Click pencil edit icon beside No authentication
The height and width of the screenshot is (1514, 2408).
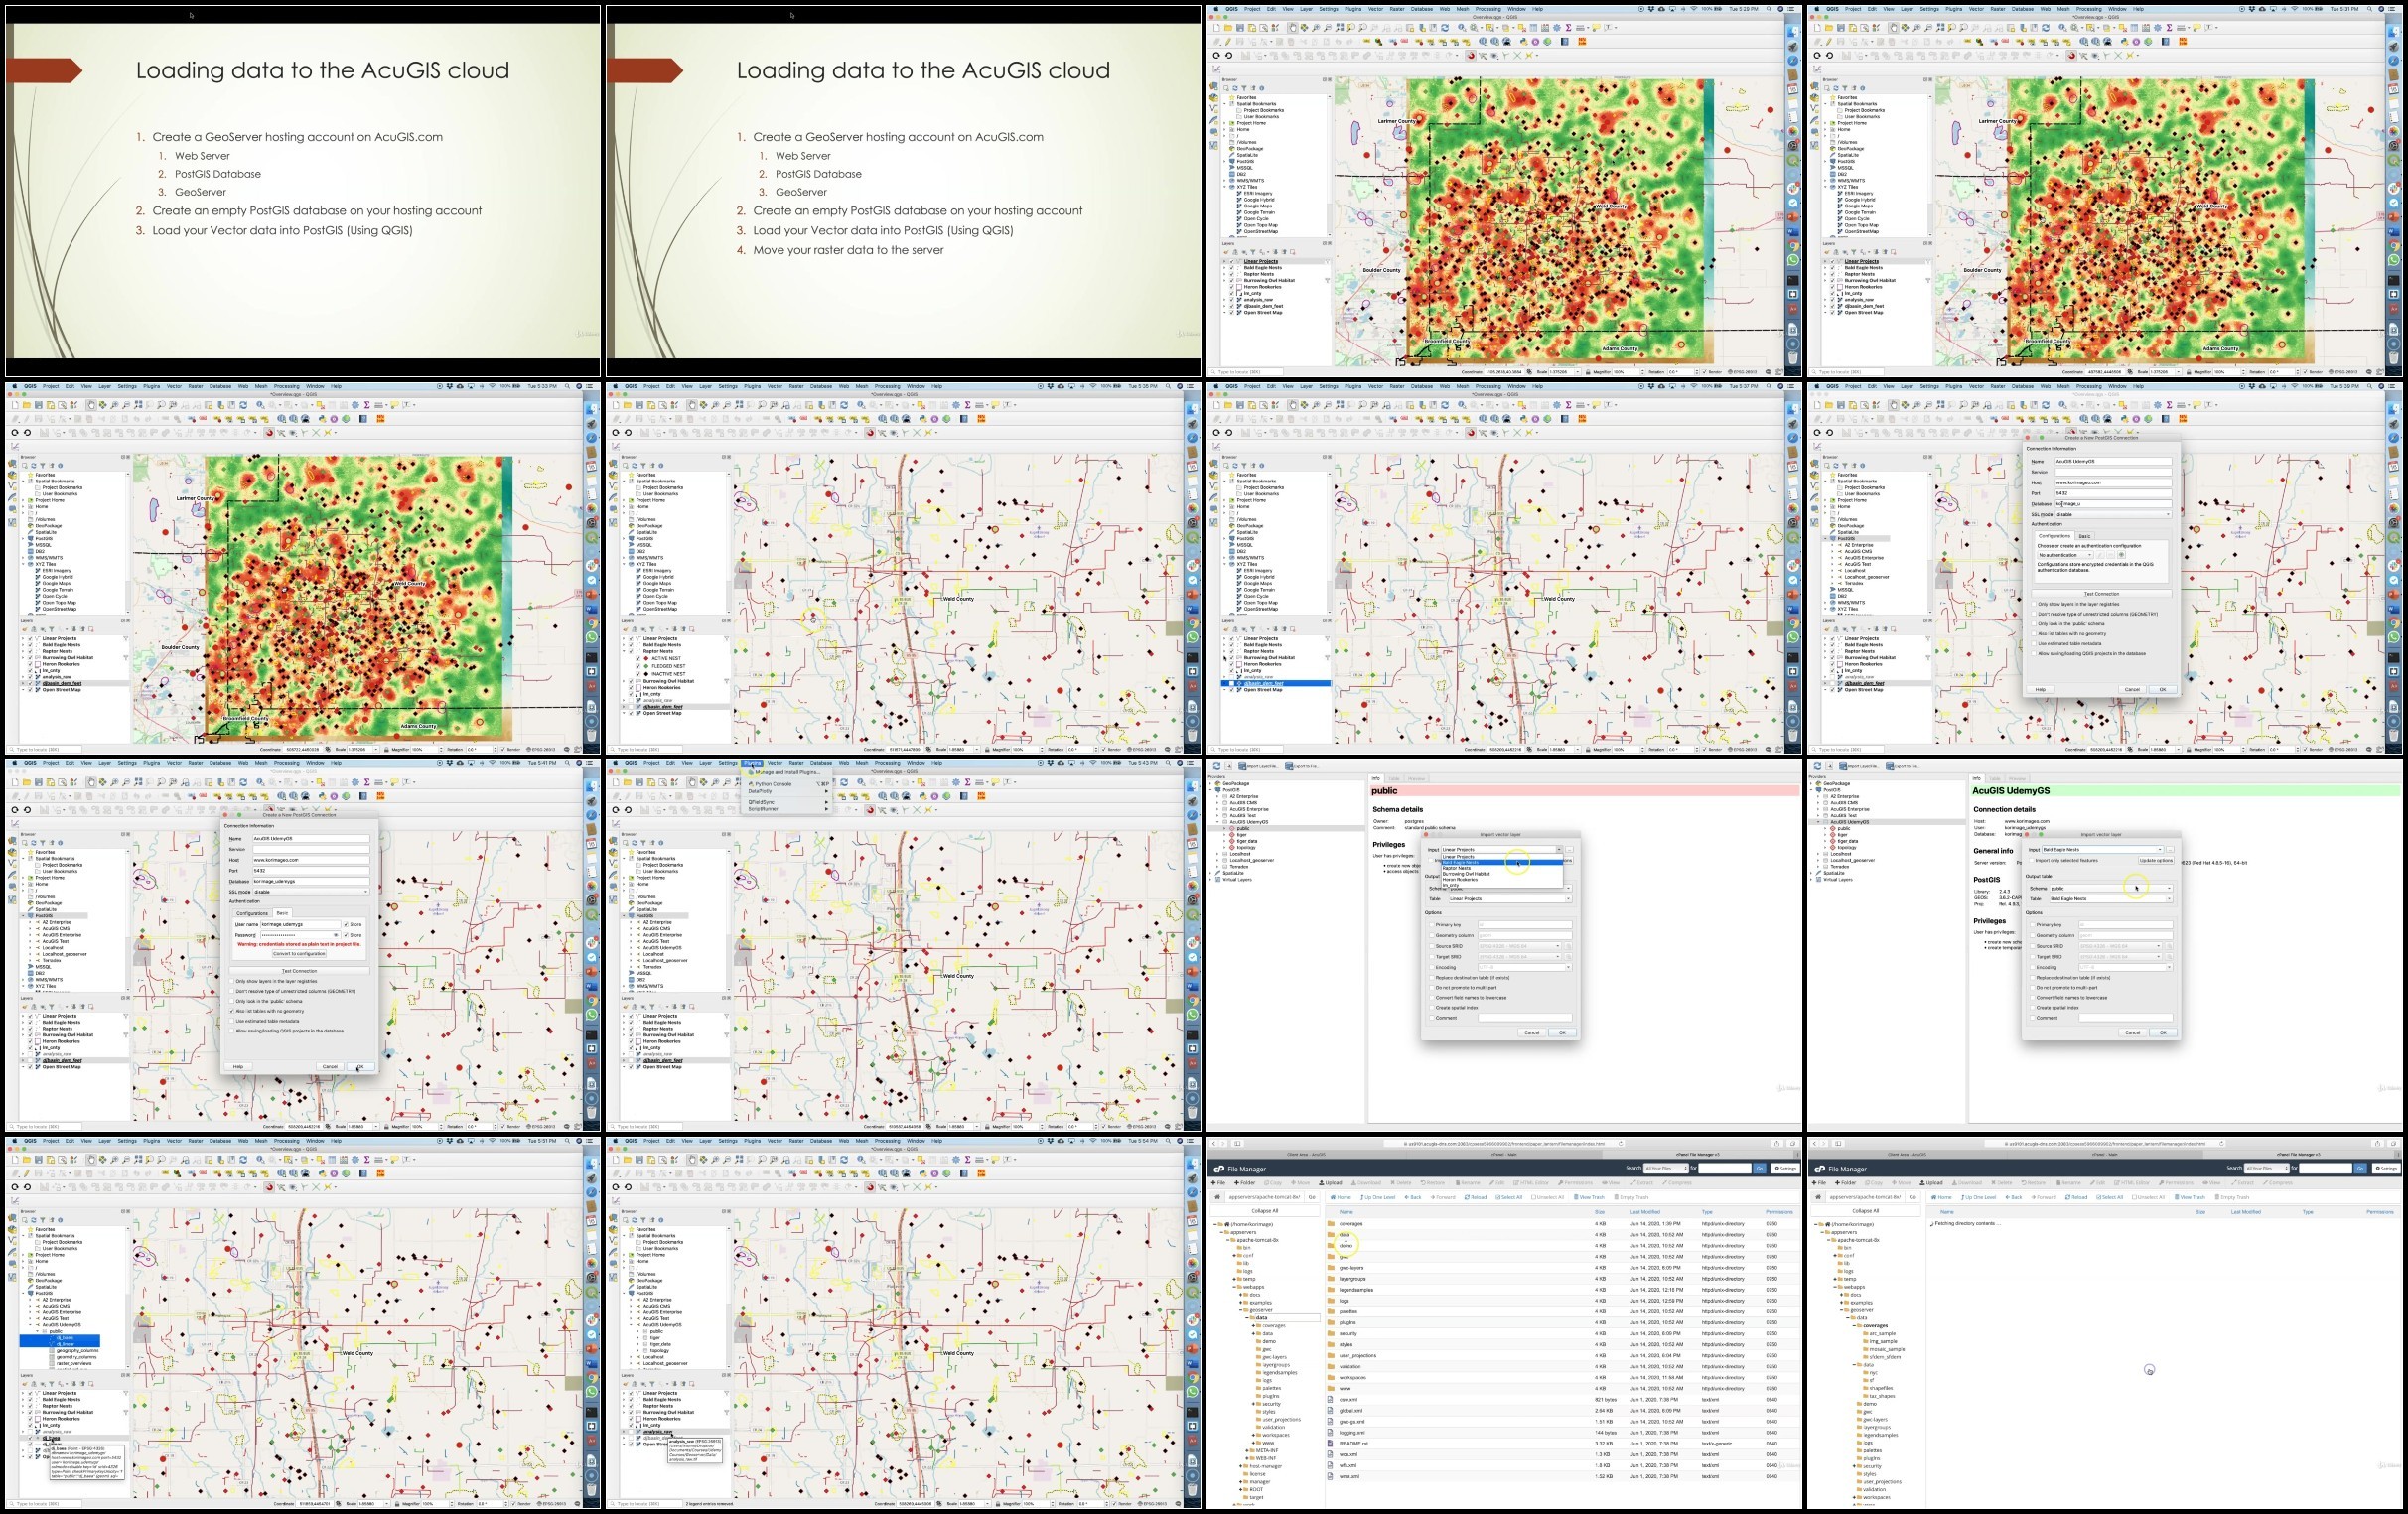2100,555
